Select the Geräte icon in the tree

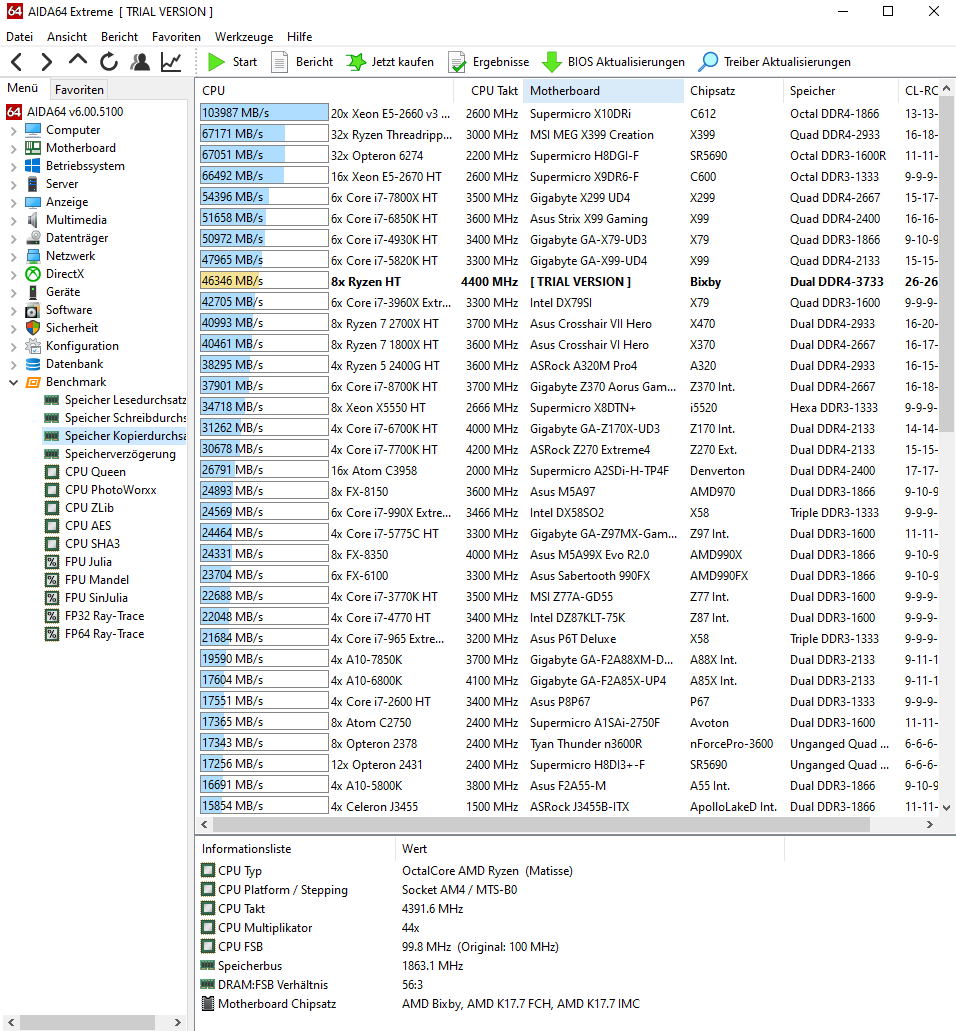click(33, 292)
